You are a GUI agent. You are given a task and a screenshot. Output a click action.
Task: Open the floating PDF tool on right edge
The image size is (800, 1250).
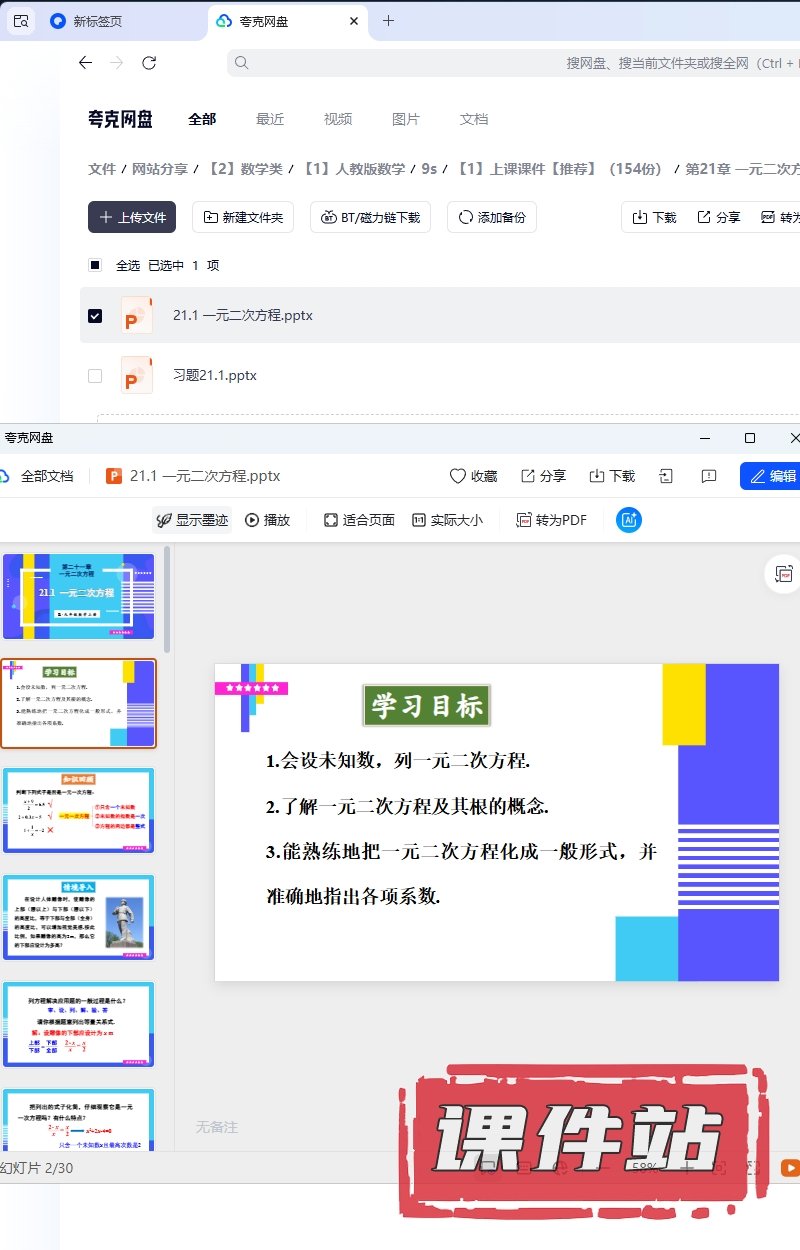781,574
